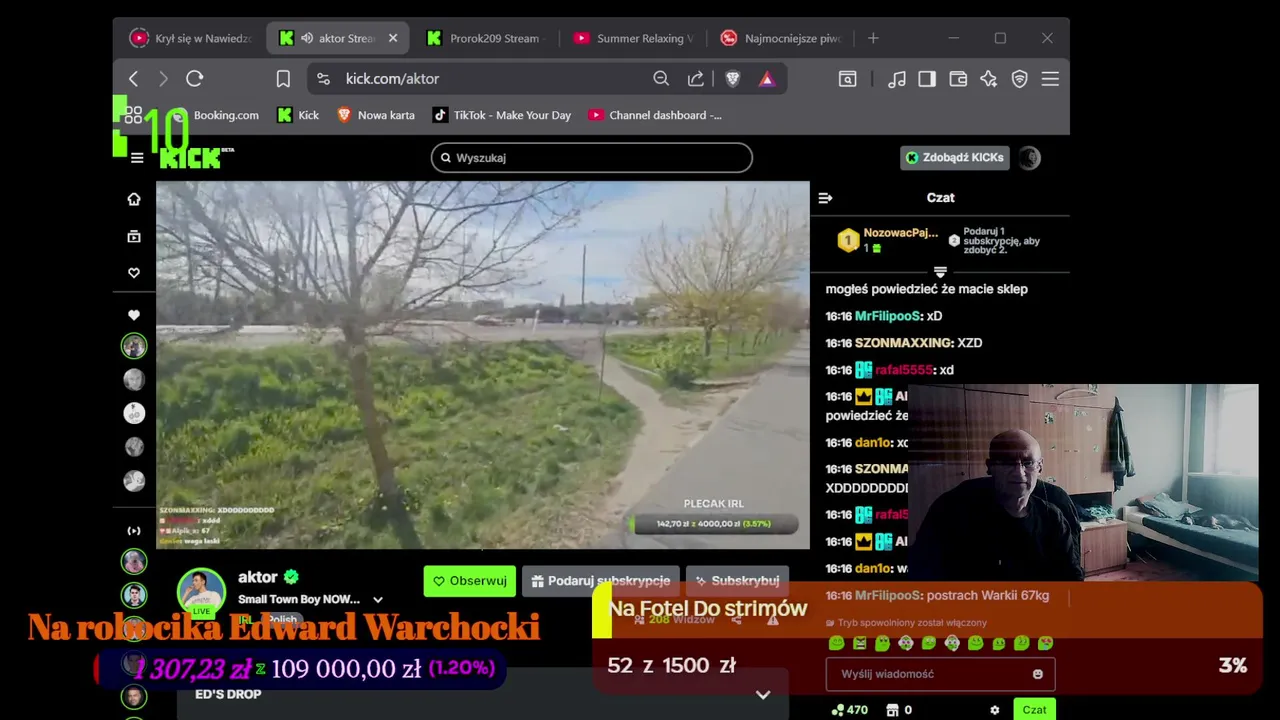Viewport: 1280px width, 720px height.
Task: Click the Wyszukaj search box
Action: (x=591, y=157)
